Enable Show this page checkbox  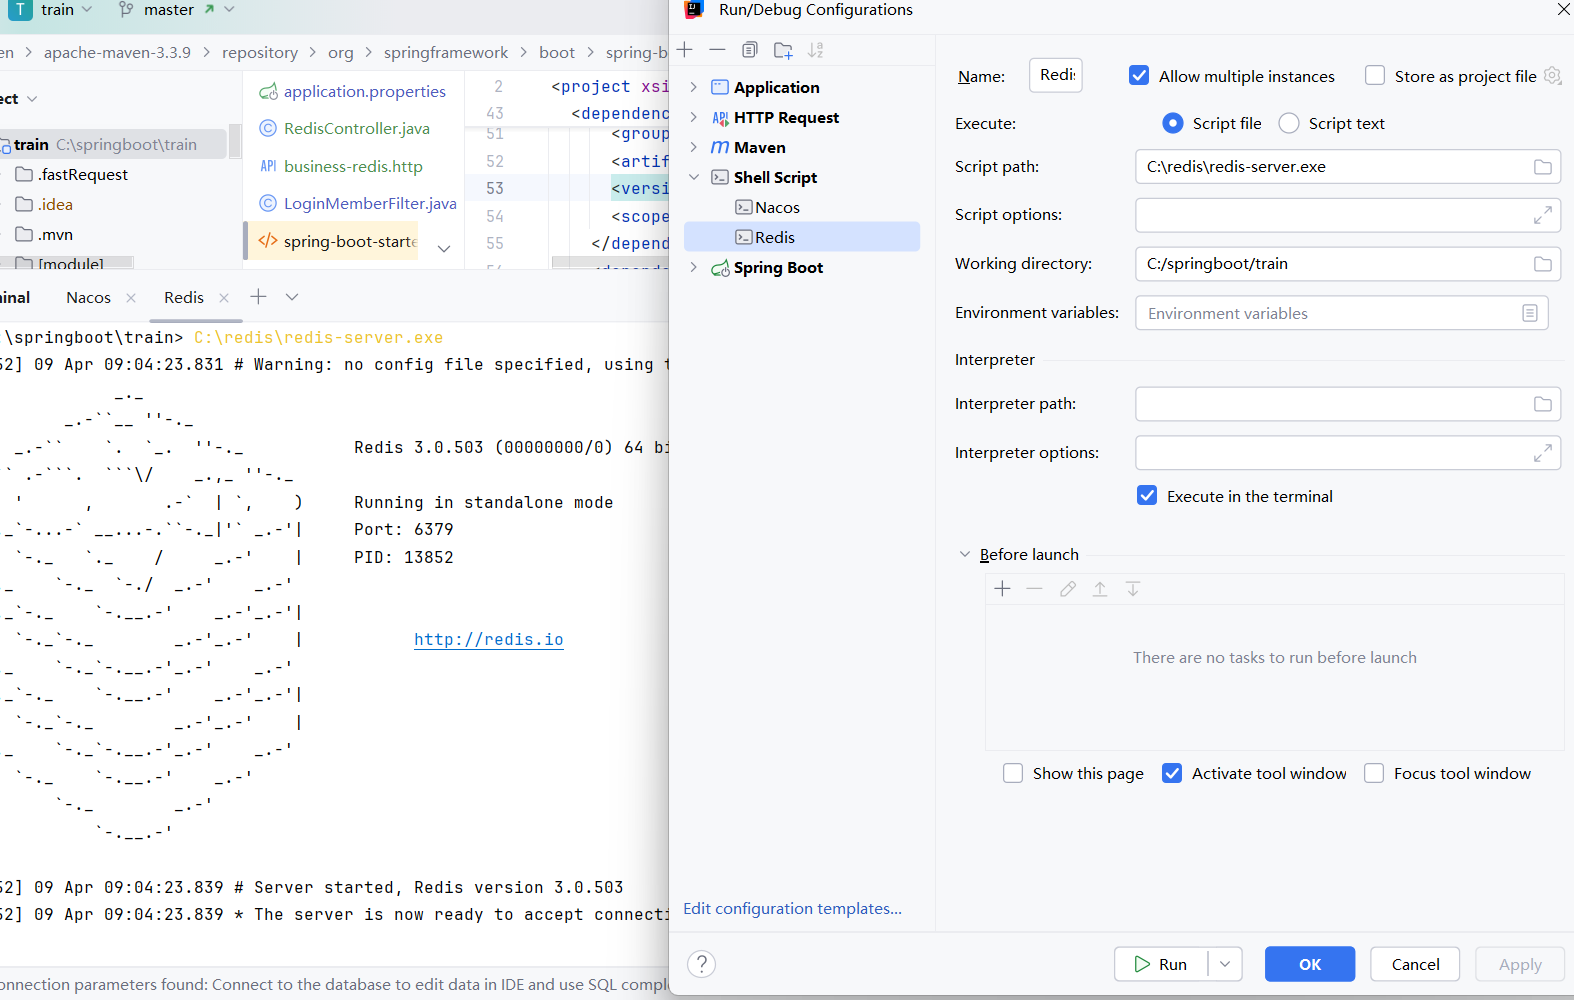pyautogui.click(x=1013, y=773)
